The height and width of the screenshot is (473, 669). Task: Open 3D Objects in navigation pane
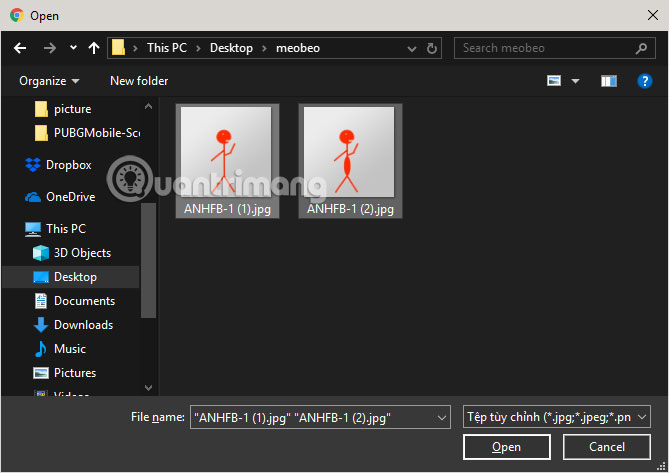(82, 253)
